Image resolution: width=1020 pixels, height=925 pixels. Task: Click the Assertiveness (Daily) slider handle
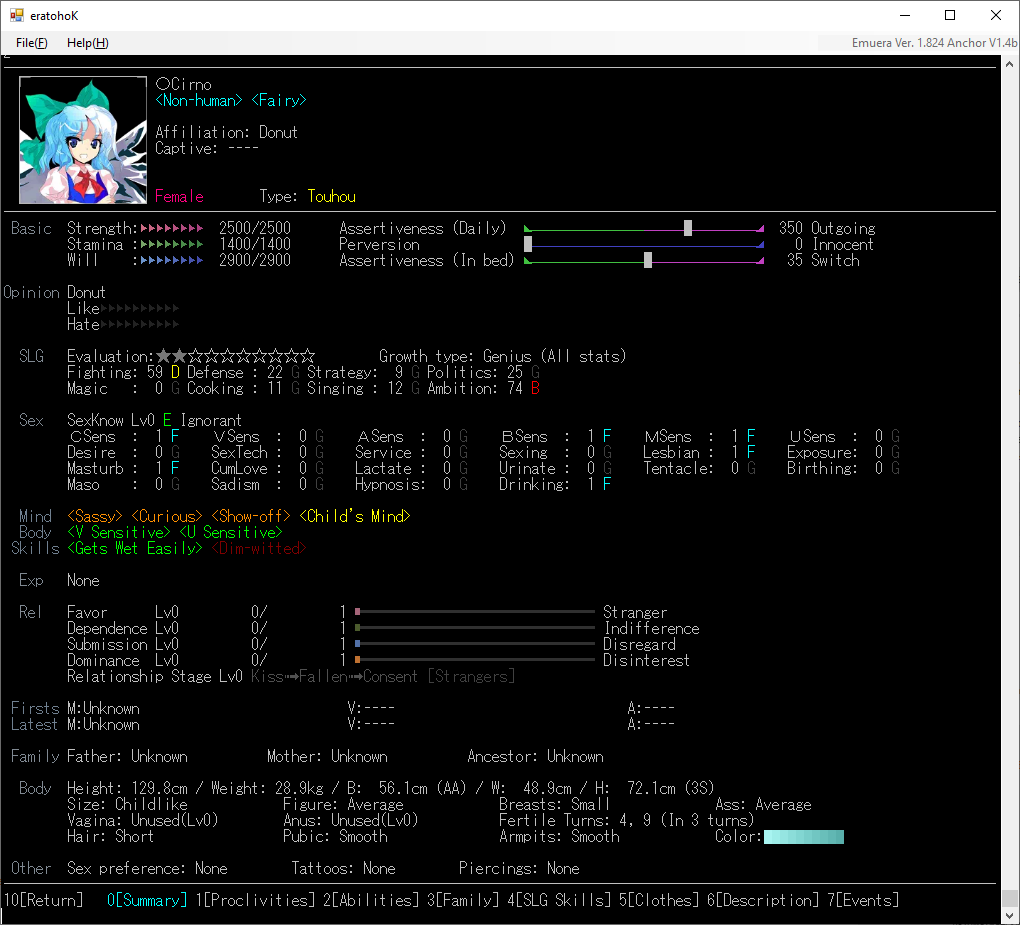pyautogui.click(x=688, y=228)
